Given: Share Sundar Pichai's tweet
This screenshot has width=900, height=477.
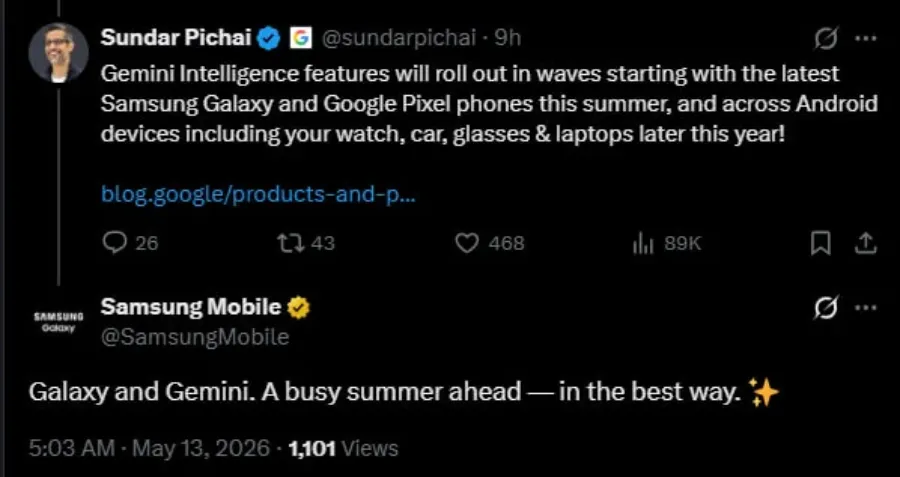Looking at the screenshot, I should click(864, 243).
